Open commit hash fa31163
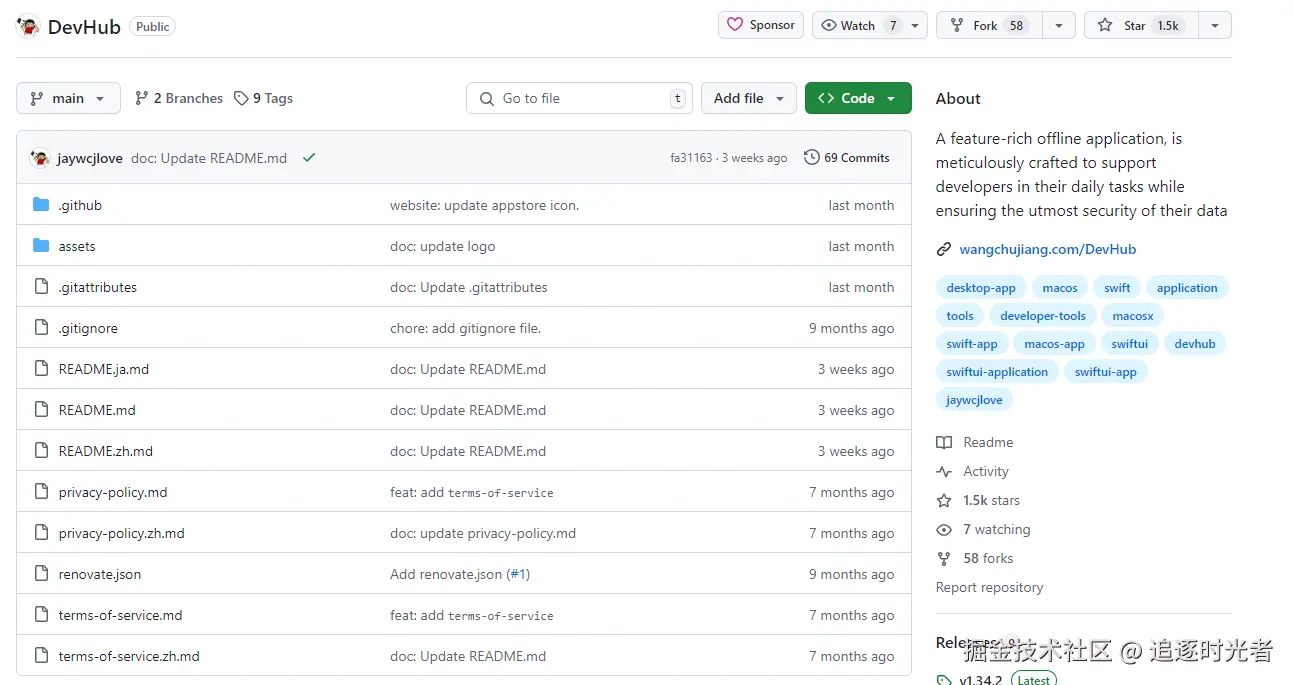The height and width of the screenshot is (685, 1294). 691,158
